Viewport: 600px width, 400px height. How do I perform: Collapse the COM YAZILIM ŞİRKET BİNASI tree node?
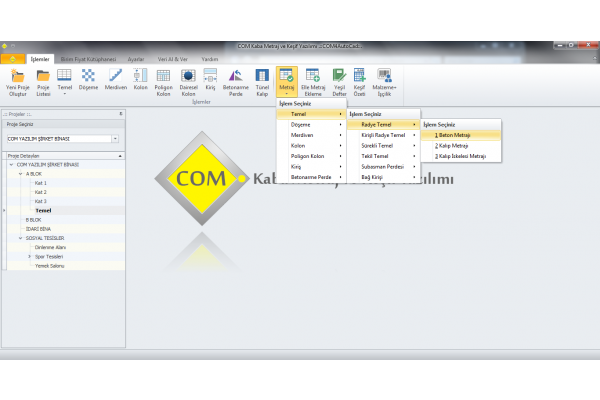pos(11,165)
